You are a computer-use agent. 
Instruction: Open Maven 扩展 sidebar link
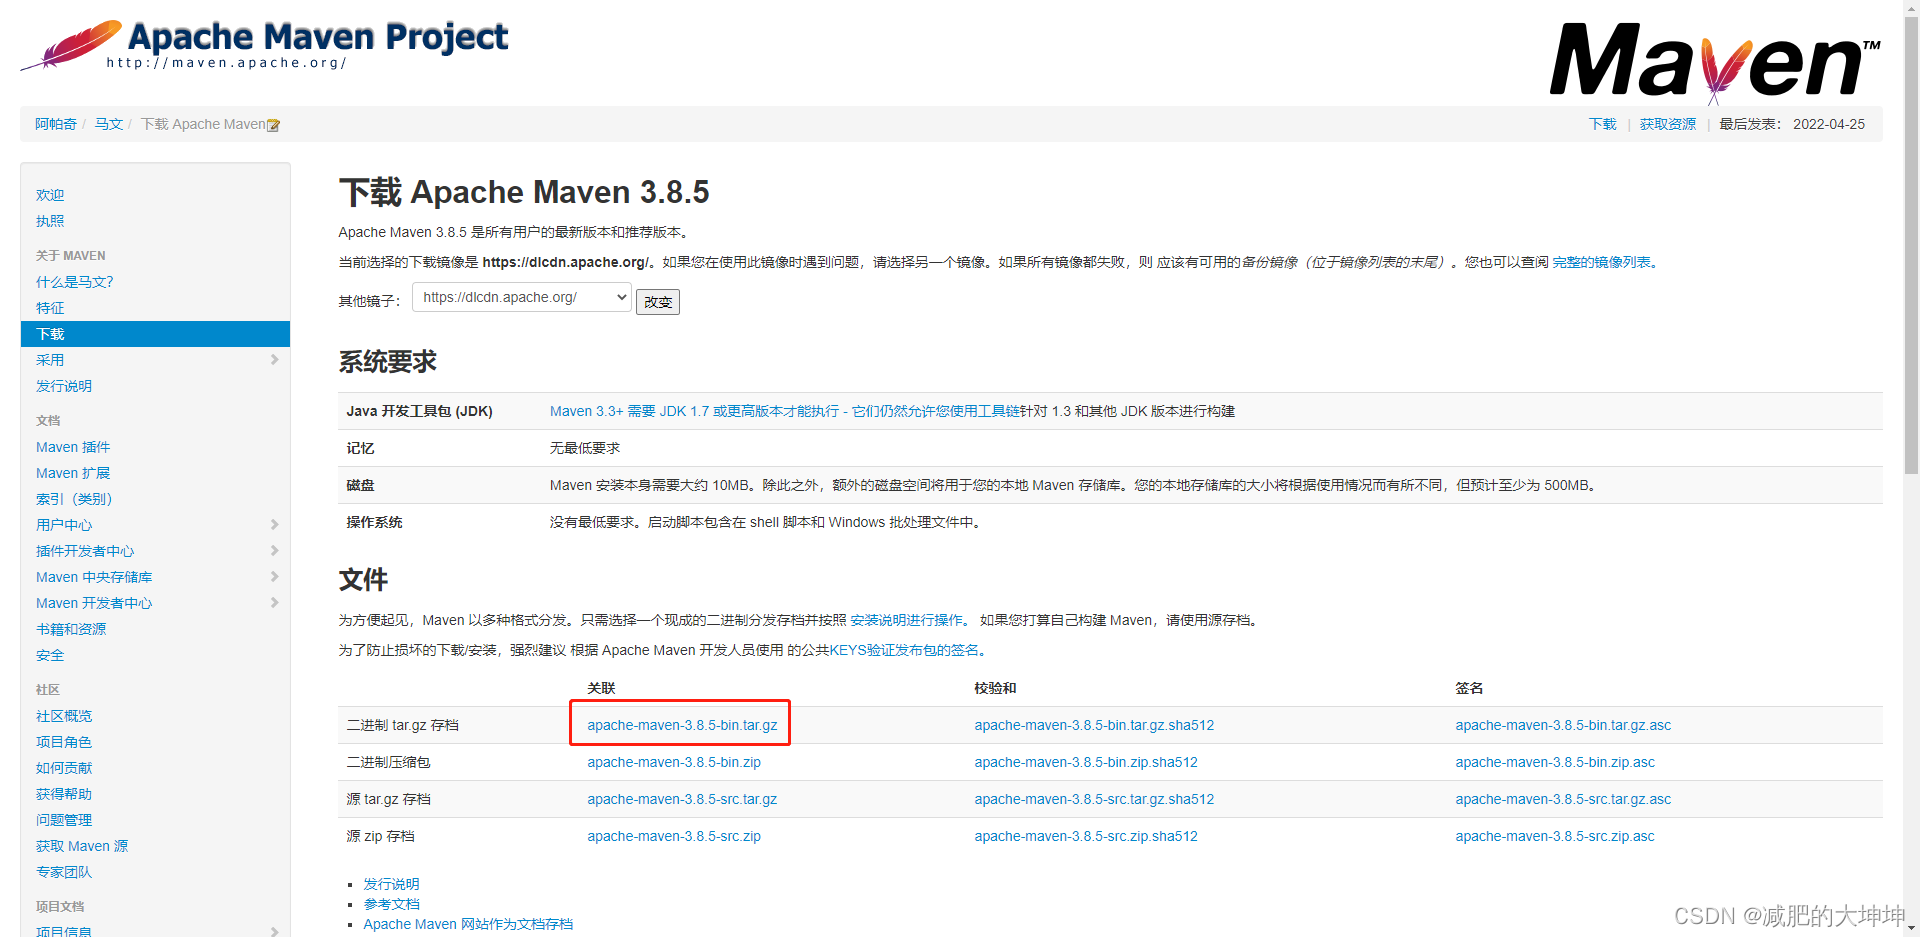click(73, 473)
